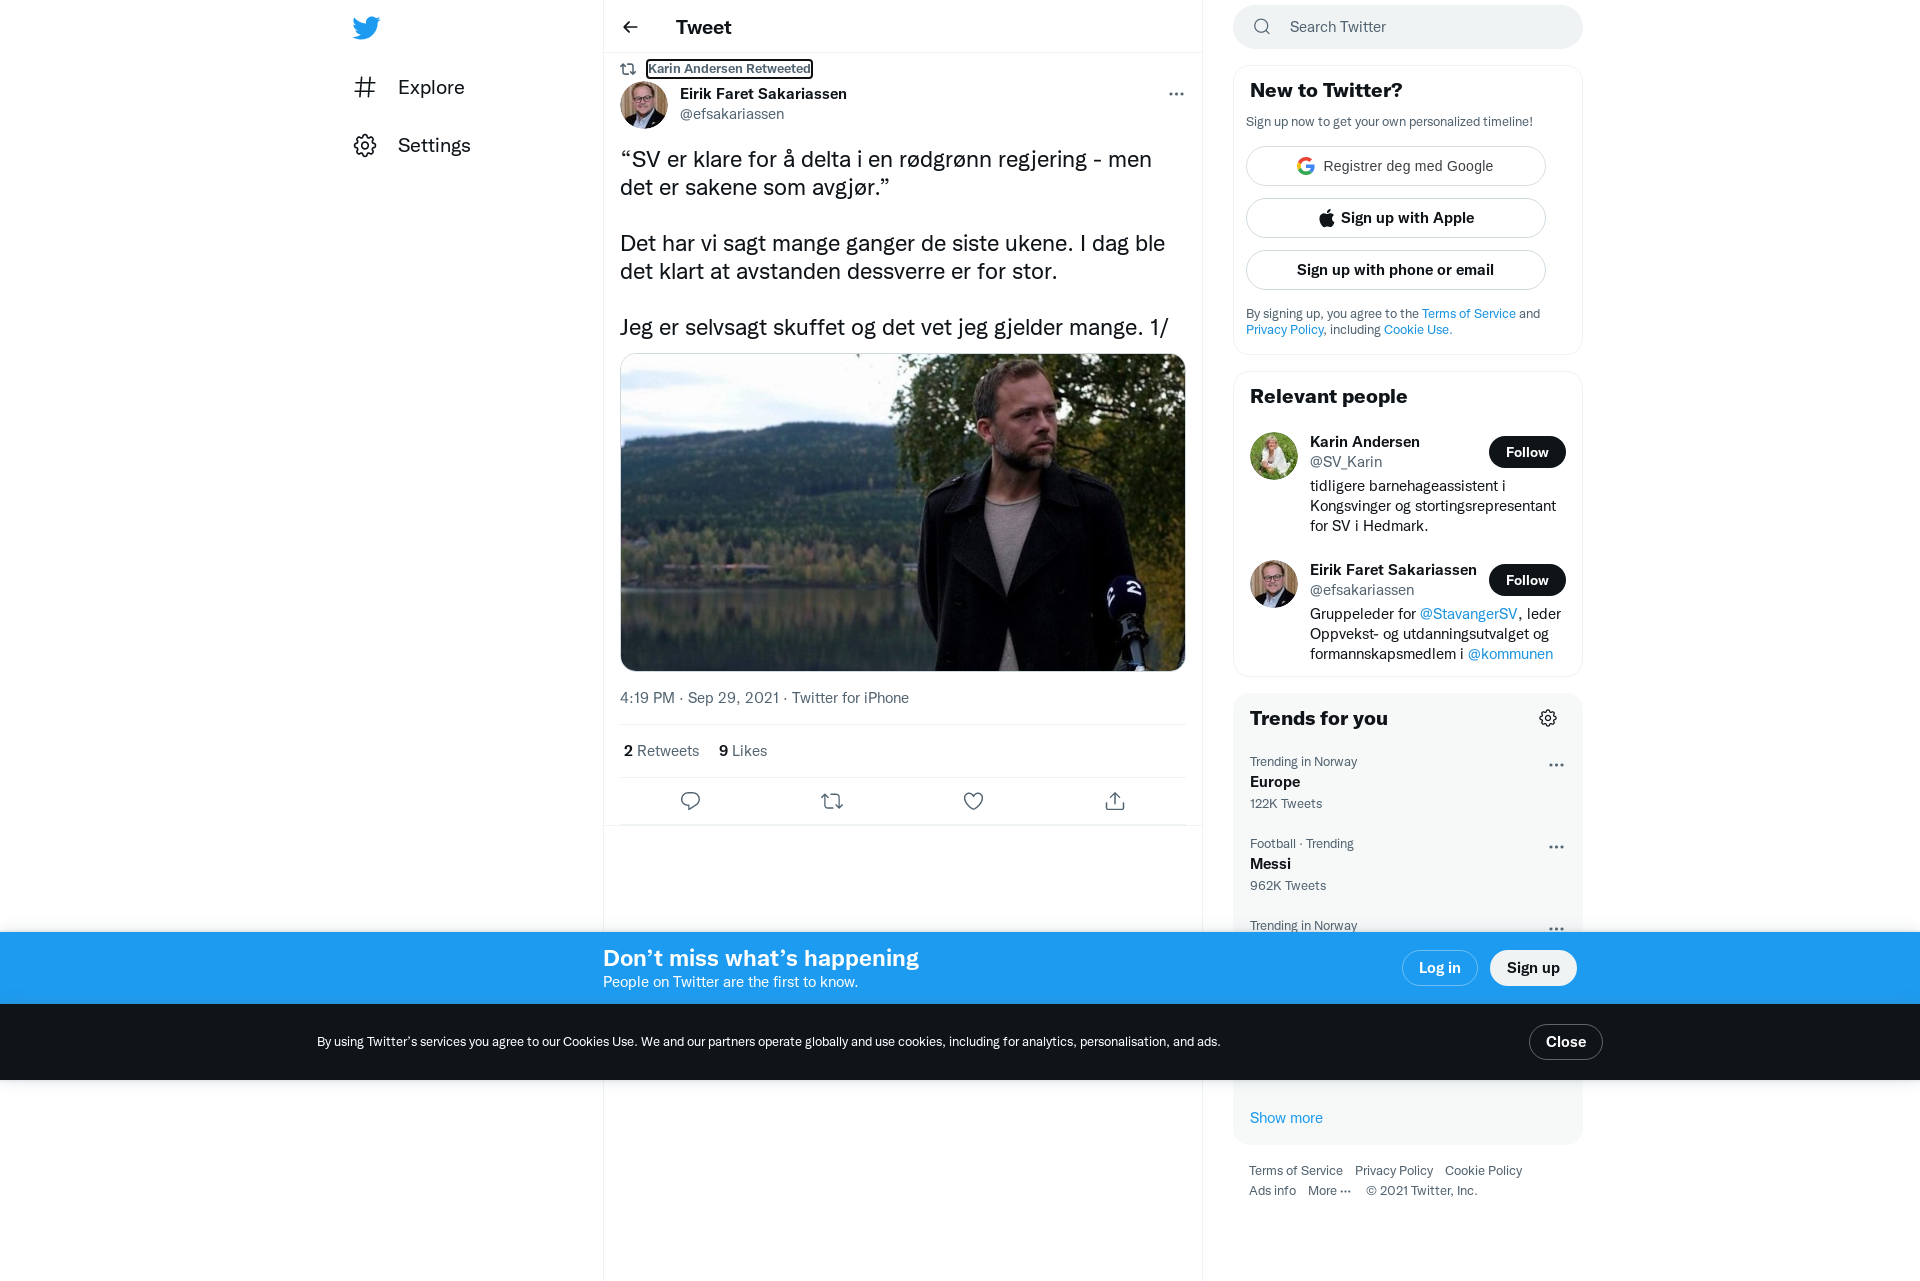Open Trends settings gear icon
Viewport: 1920px width, 1281px height.
pyautogui.click(x=1548, y=718)
